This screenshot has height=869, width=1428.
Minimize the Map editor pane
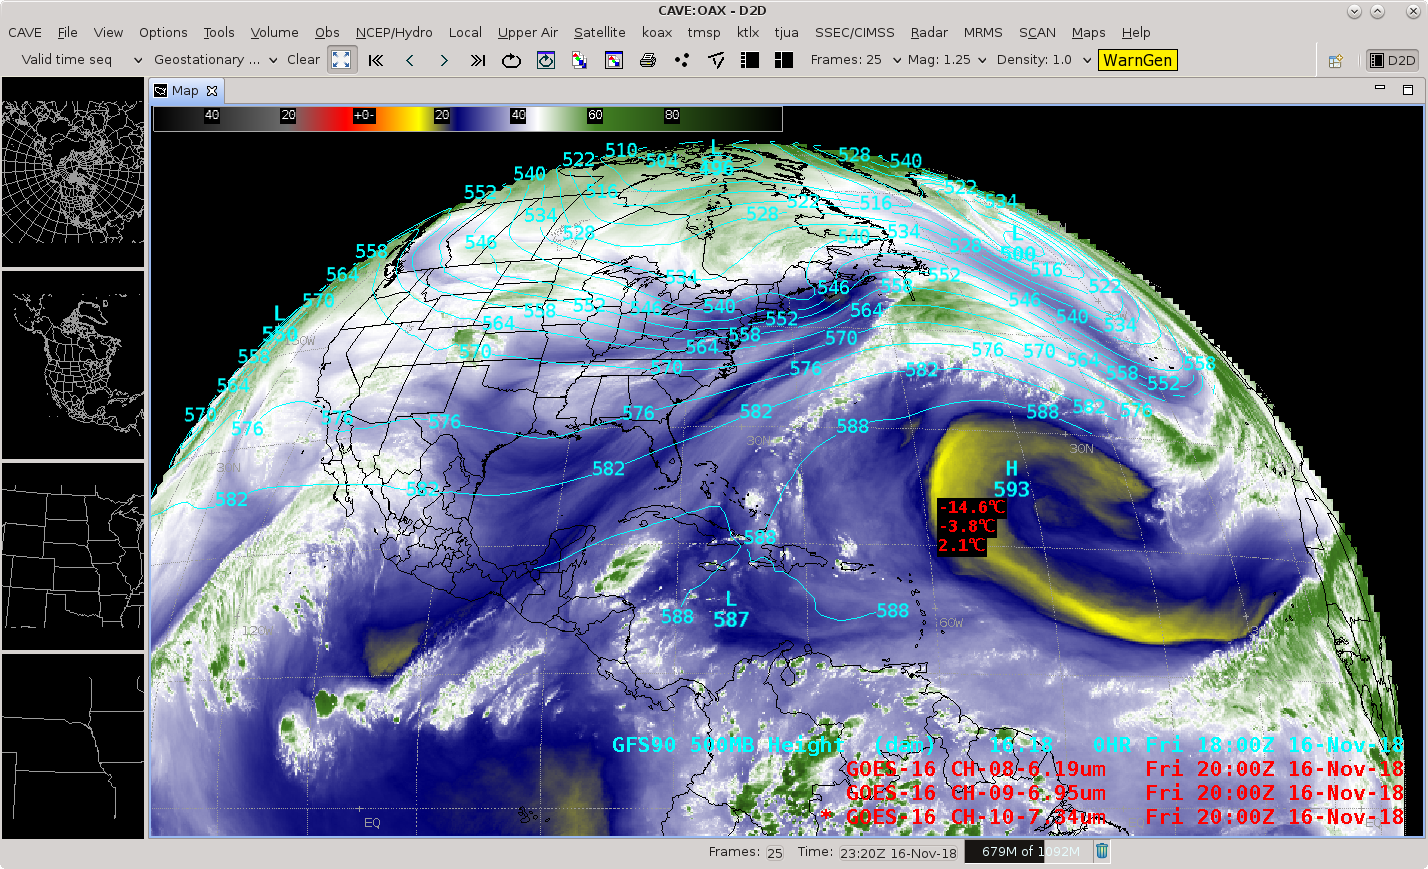(1380, 89)
